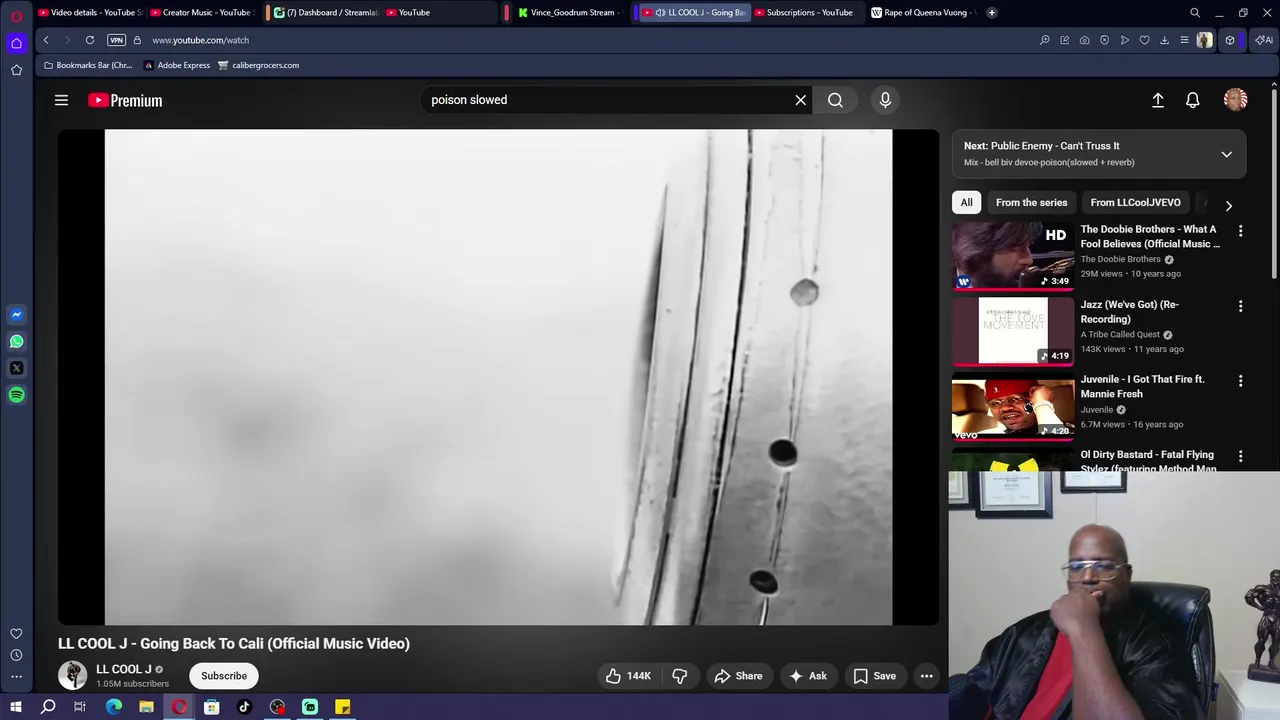Open Messenger in Opera sidebar
The height and width of the screenshot is (720, 1280).
16,315
